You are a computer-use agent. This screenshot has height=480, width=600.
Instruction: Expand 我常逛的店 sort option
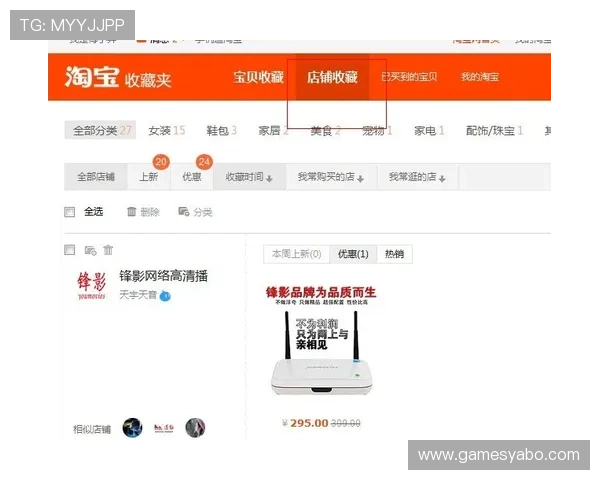coord(417,177)
